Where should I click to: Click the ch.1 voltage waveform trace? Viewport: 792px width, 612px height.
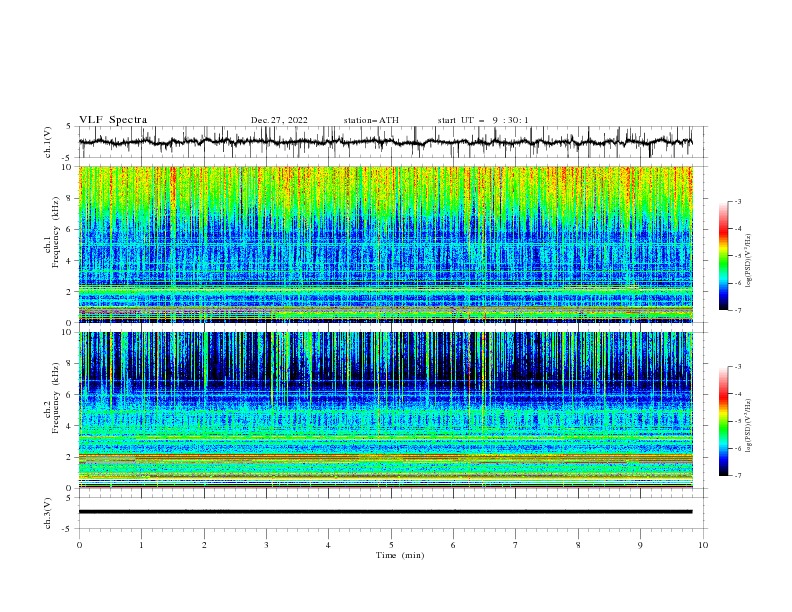[385, 142]
